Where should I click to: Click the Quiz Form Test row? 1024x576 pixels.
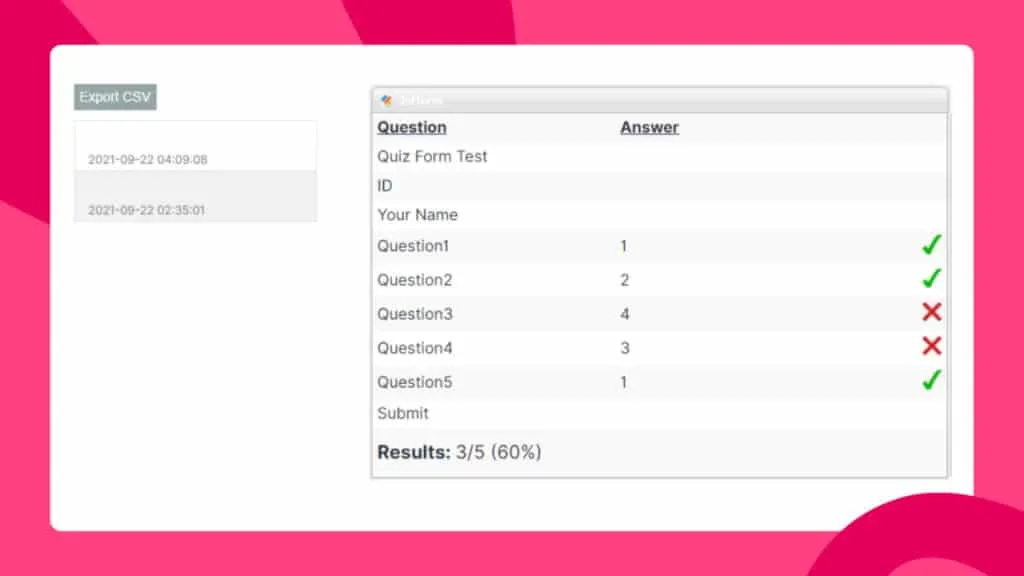point(432,156)
